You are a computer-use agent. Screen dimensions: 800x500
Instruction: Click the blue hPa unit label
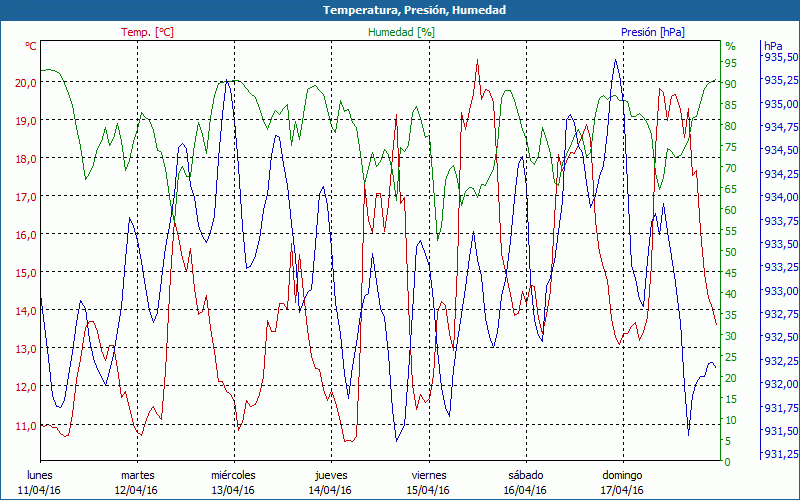click(773, 46)
